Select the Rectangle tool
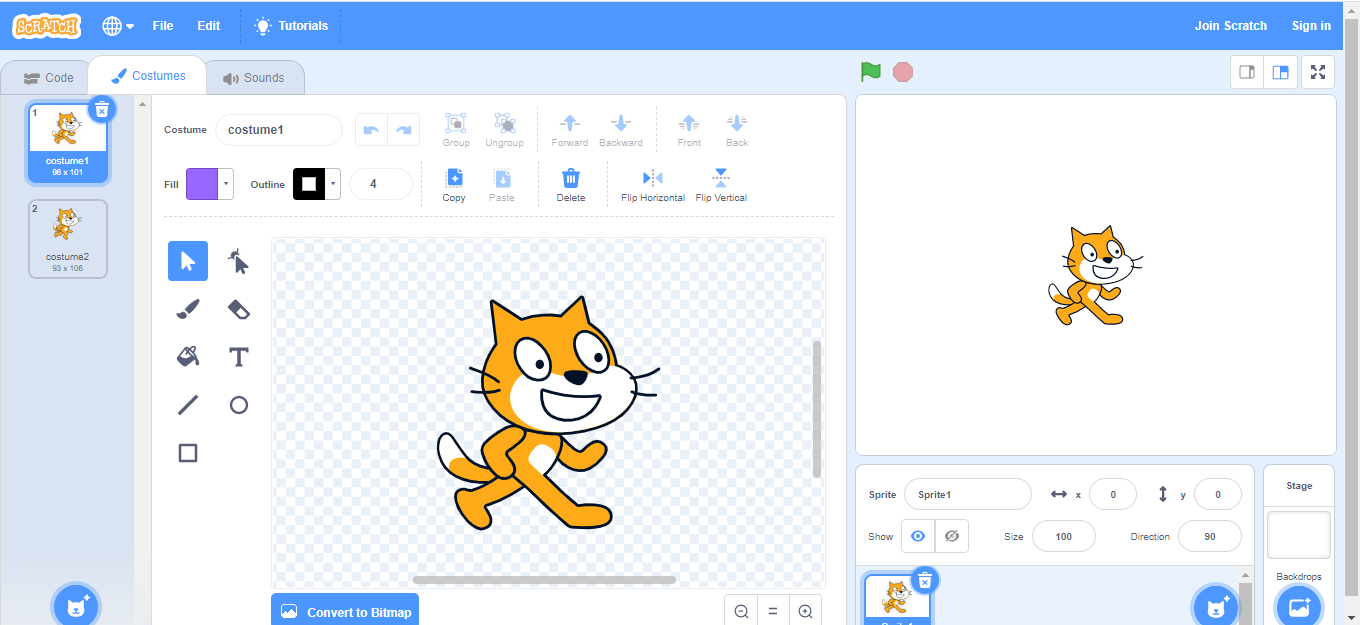The width and height of the screenshot is (1360, 625). click(187, 453)
